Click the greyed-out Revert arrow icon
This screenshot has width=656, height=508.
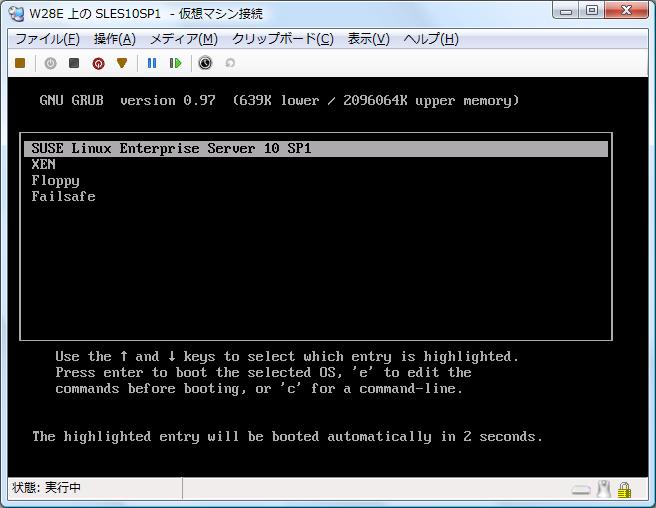tap(230, 63)
